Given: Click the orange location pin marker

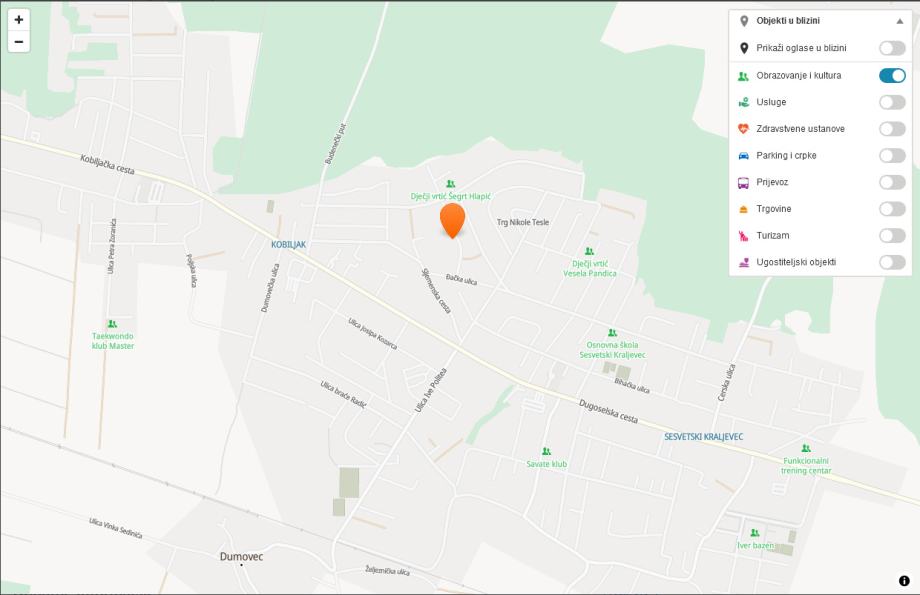Looking at the screenshot, I should click(x=452, y=221).
